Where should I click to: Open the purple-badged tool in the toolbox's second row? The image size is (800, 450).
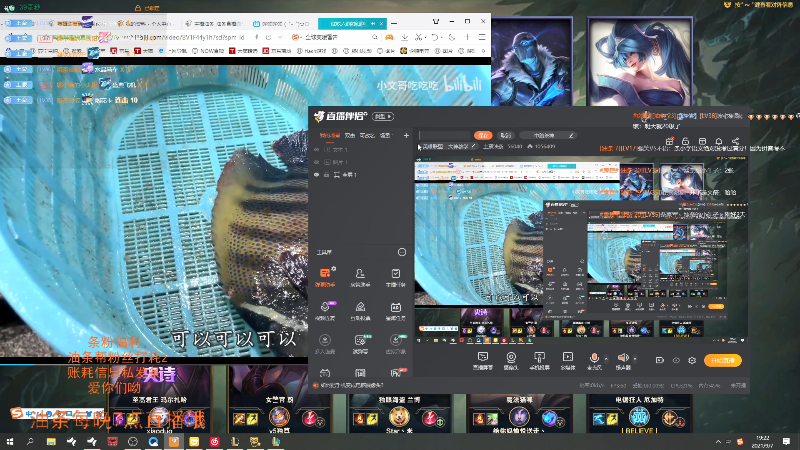(325, 310)
